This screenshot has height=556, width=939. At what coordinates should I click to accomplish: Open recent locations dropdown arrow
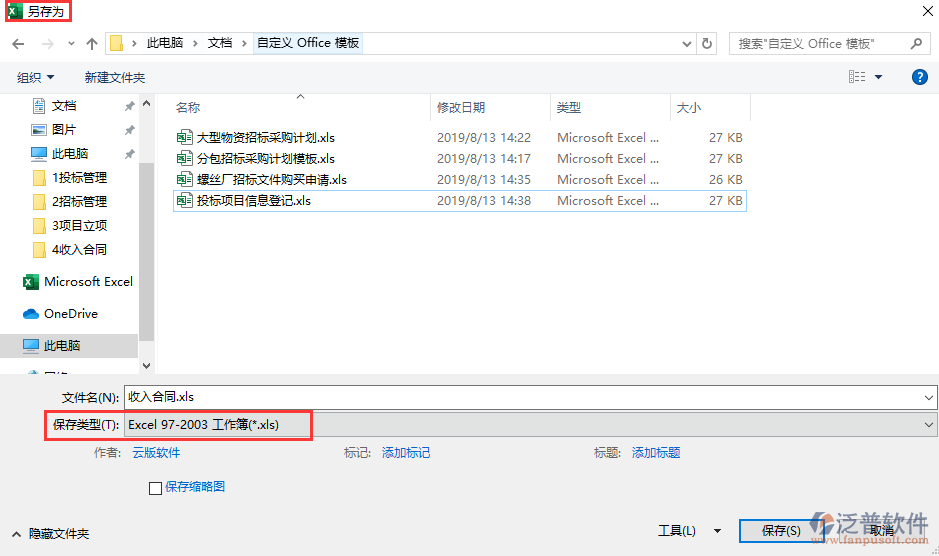(71, 44)
